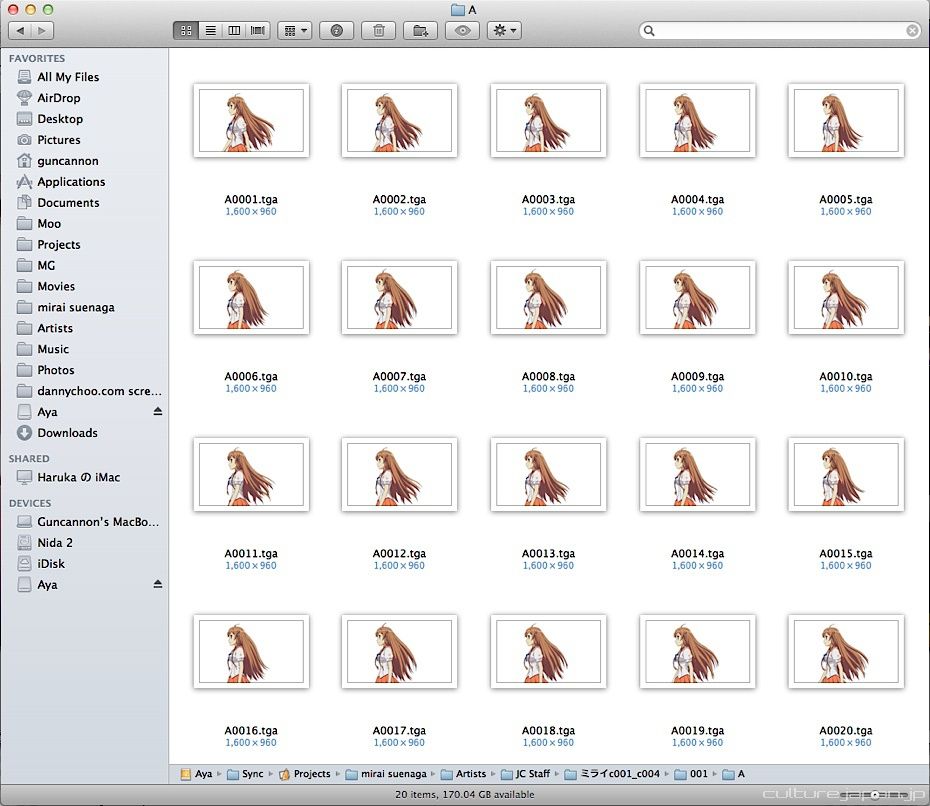Select Applications in the sidebar

point(70,182)
